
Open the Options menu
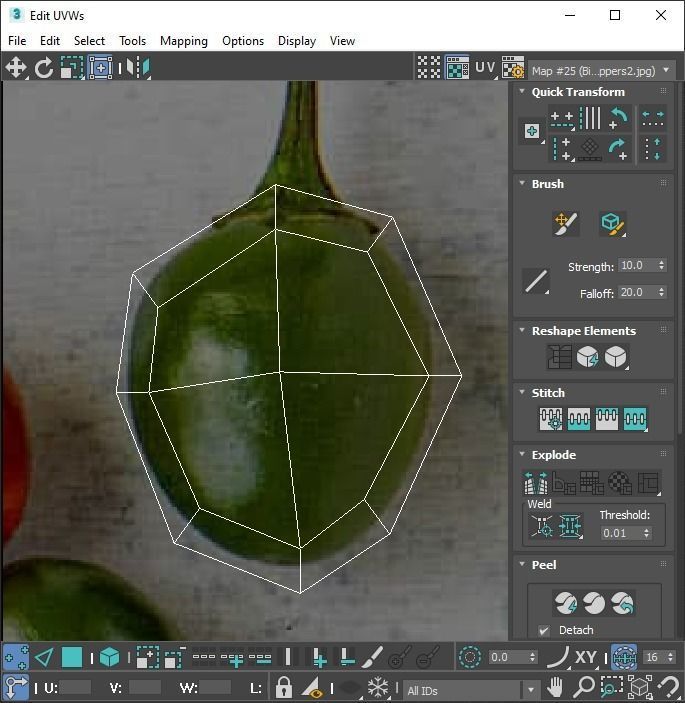click(x=243, y=41)
